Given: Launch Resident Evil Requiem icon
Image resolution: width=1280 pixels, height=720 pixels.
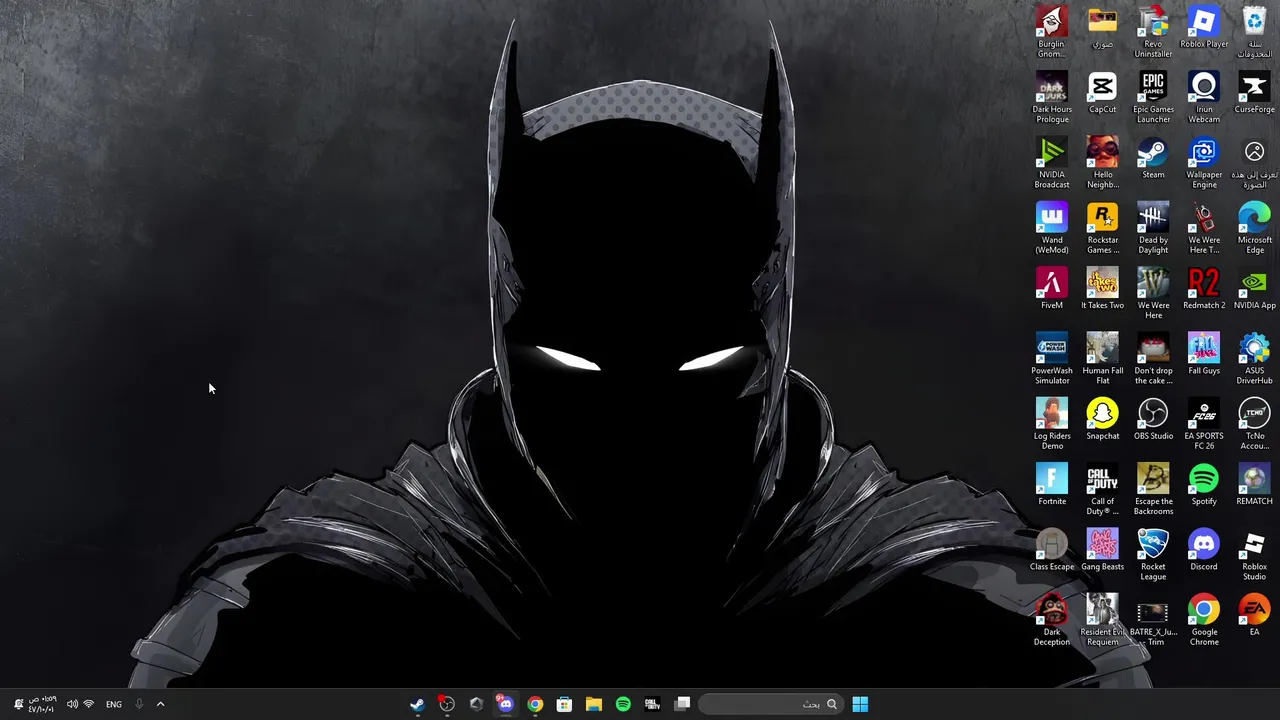Looking at the screenshot, I should pyautogui.click(x=1102, y=620).
